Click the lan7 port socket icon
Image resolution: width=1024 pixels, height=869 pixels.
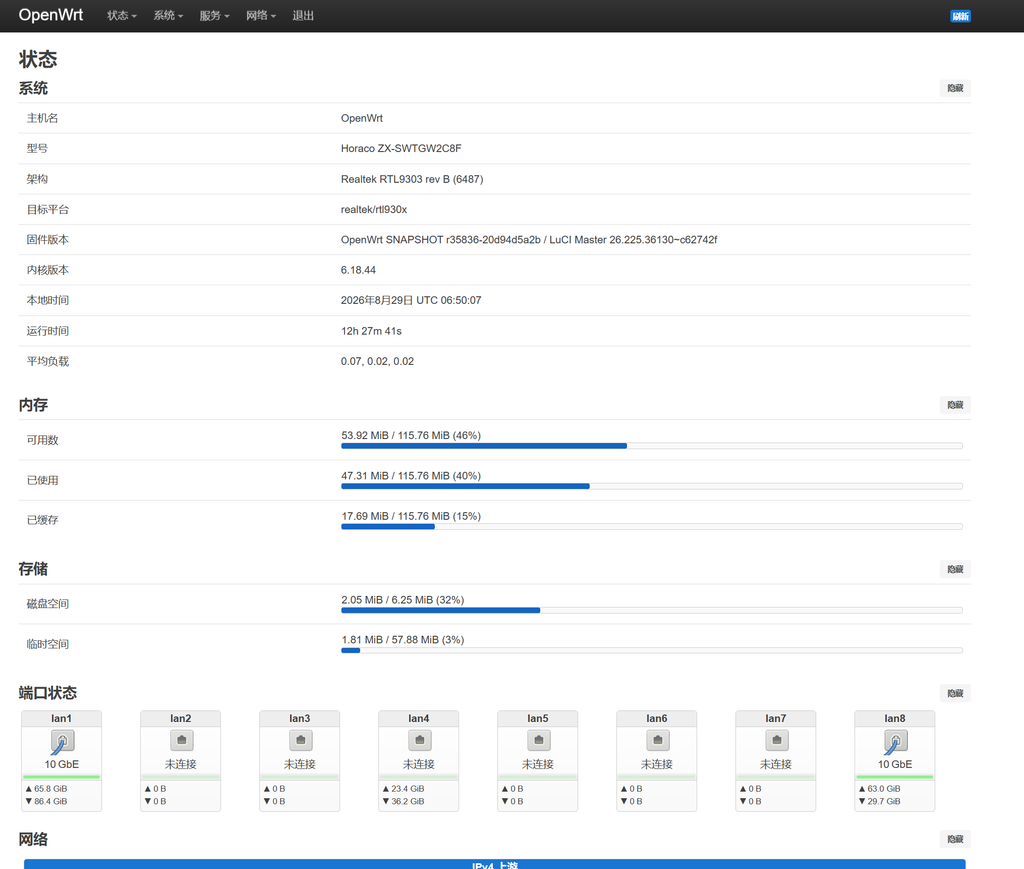click(776, 740)
